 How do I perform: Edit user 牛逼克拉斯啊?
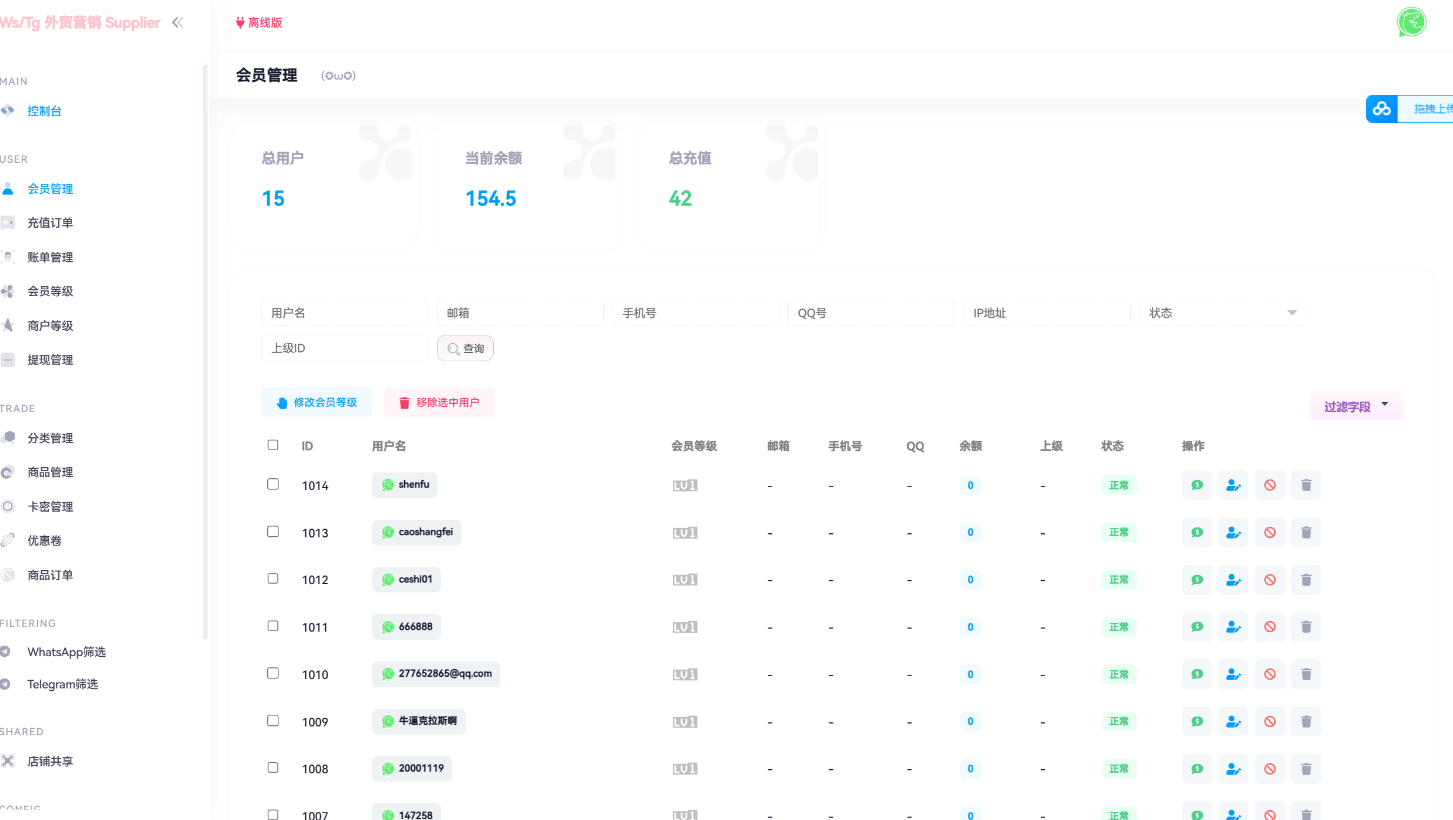pyautogui.click(x=1233, y=721)
